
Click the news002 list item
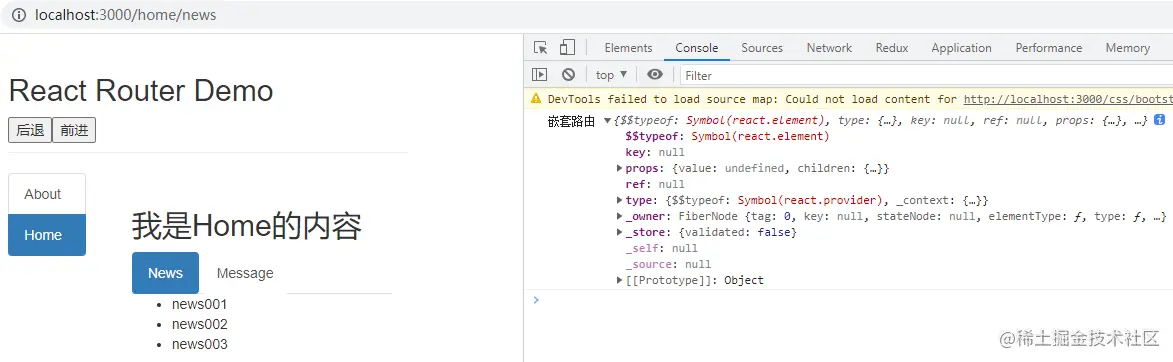(x=199, y=324)
